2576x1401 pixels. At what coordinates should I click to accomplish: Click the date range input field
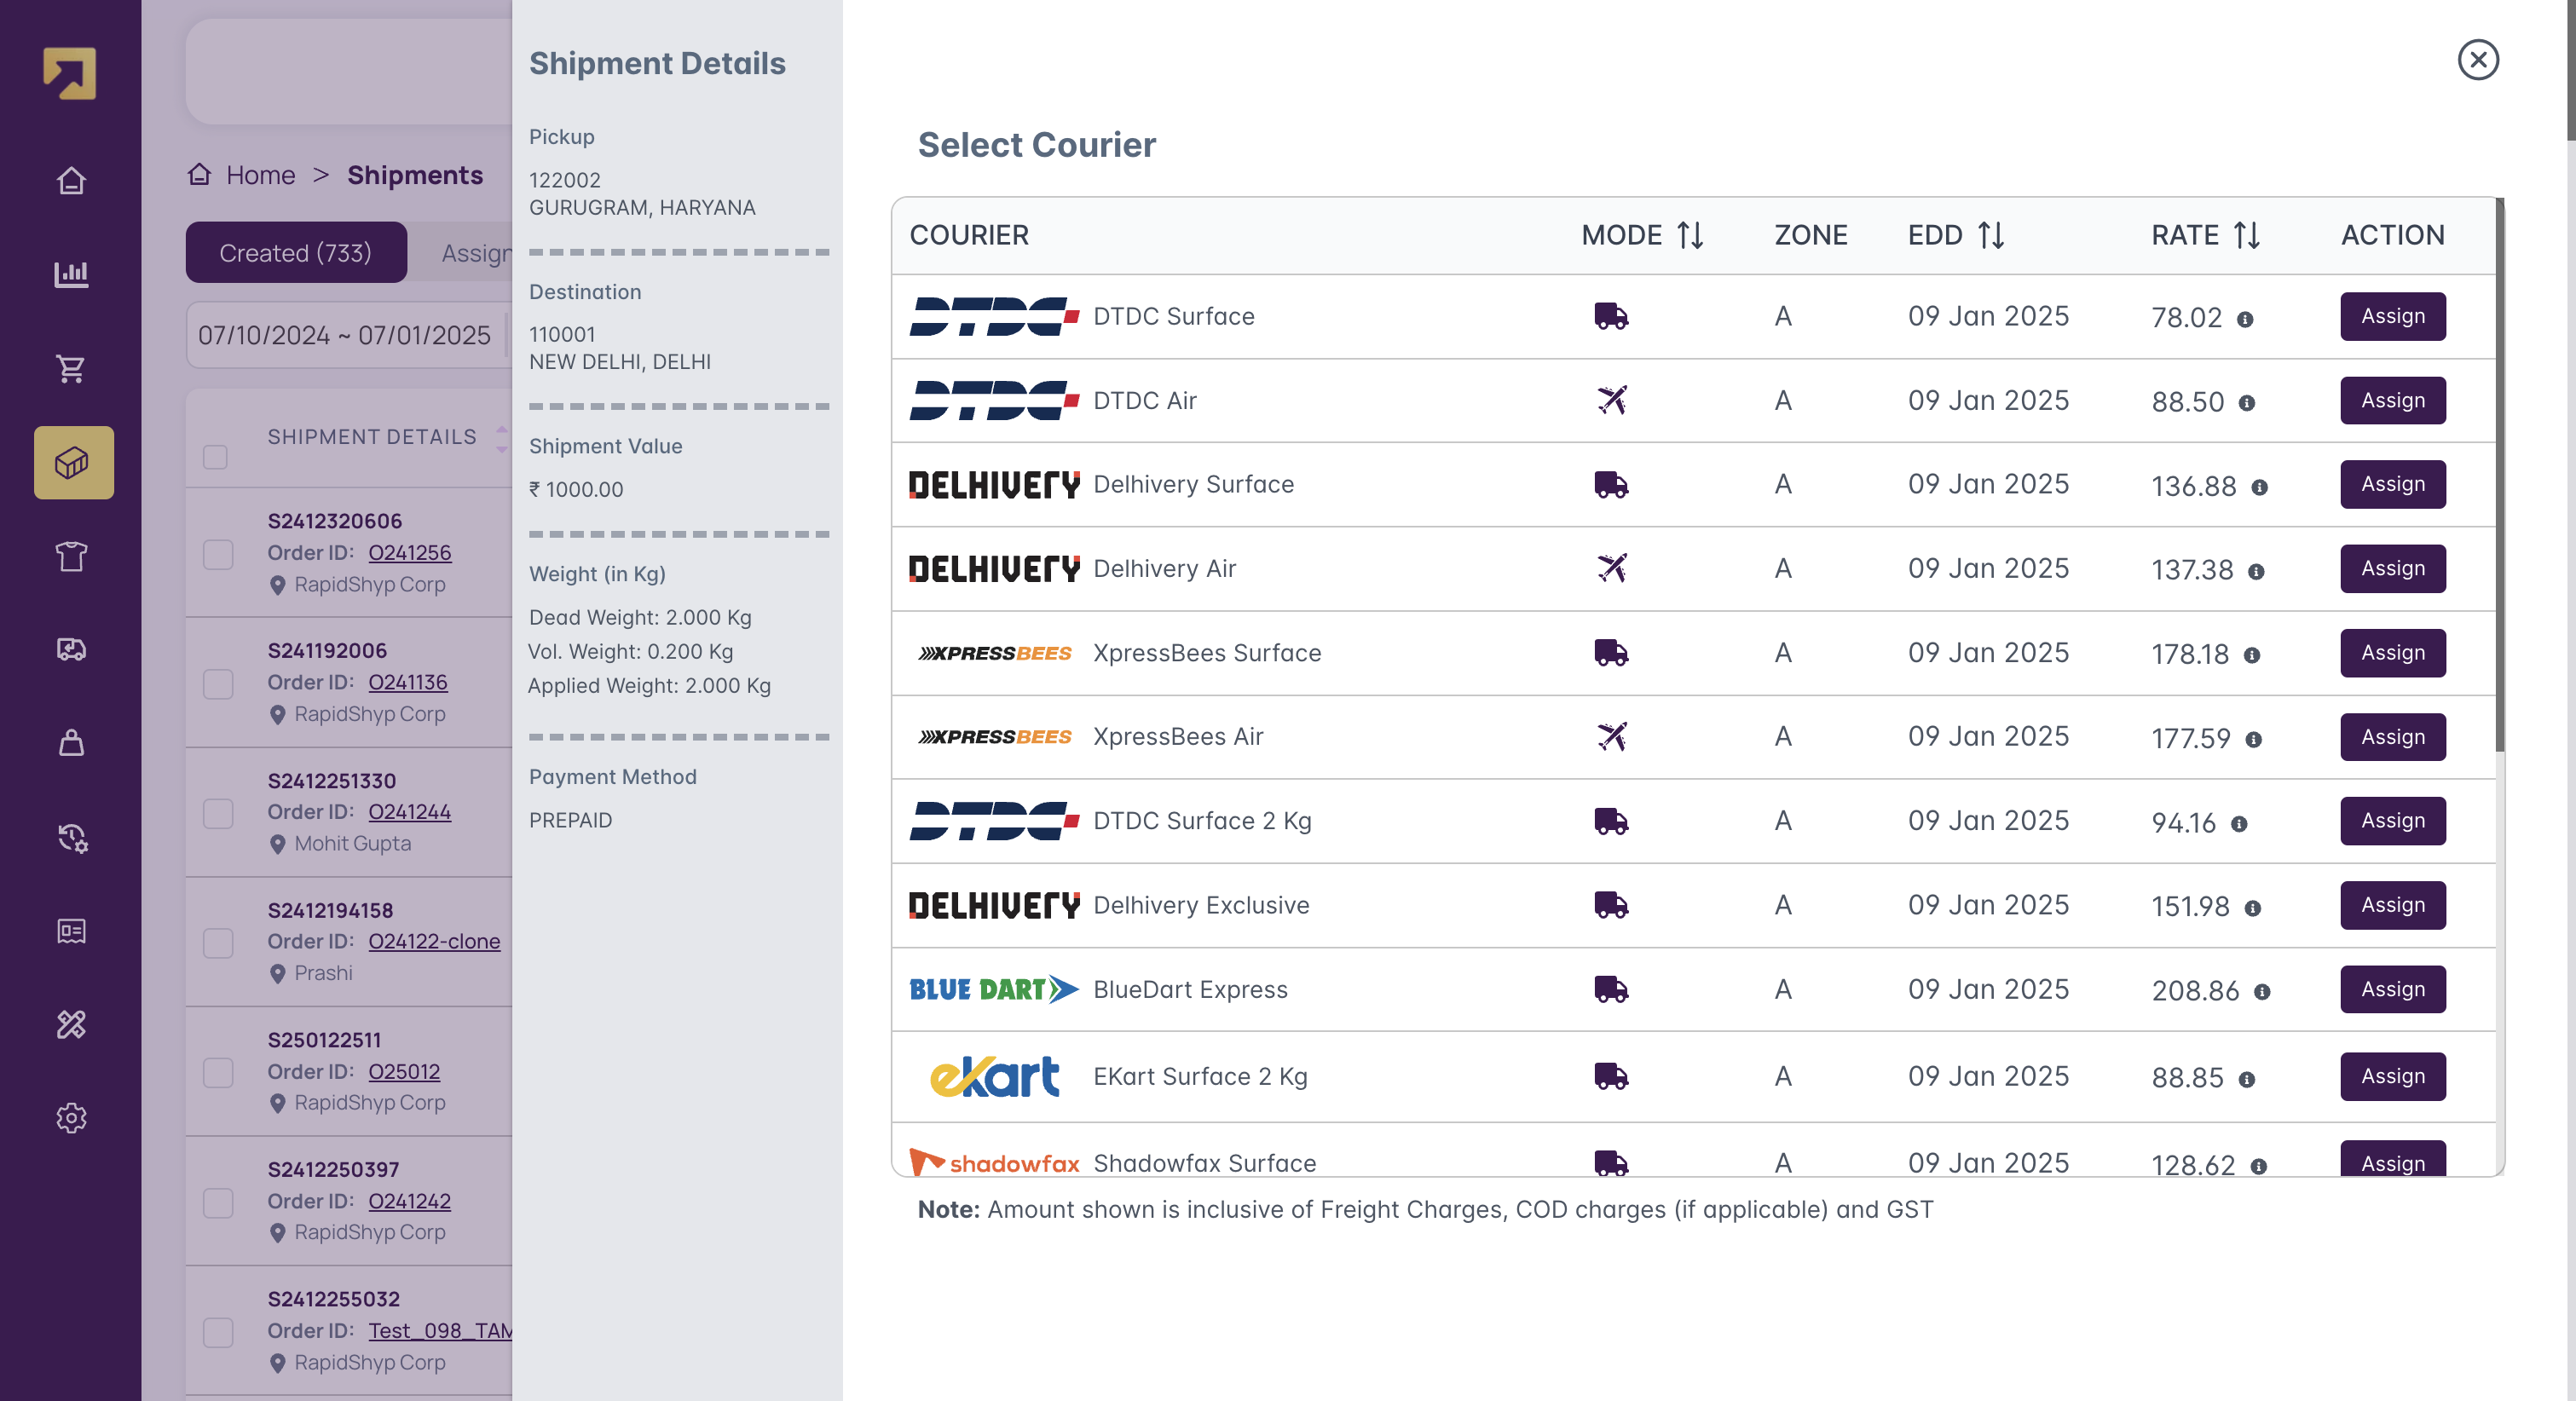click(345, 335)
